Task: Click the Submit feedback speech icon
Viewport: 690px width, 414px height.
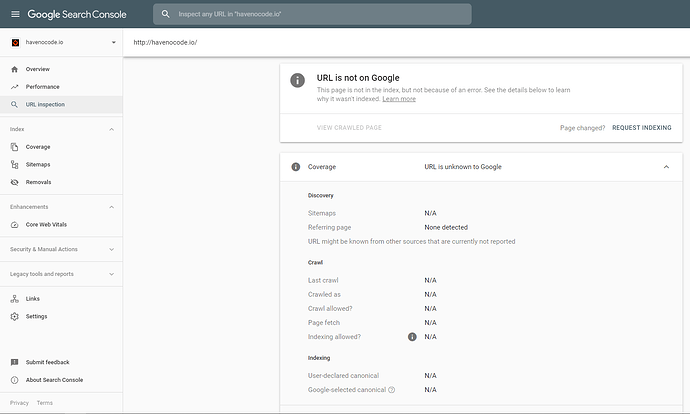Action: 15,362
